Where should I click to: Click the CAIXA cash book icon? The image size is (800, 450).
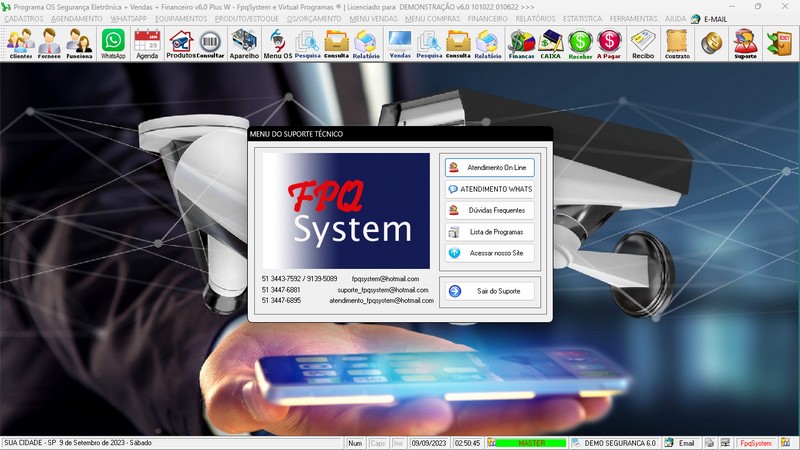click(x=550, y=44)
